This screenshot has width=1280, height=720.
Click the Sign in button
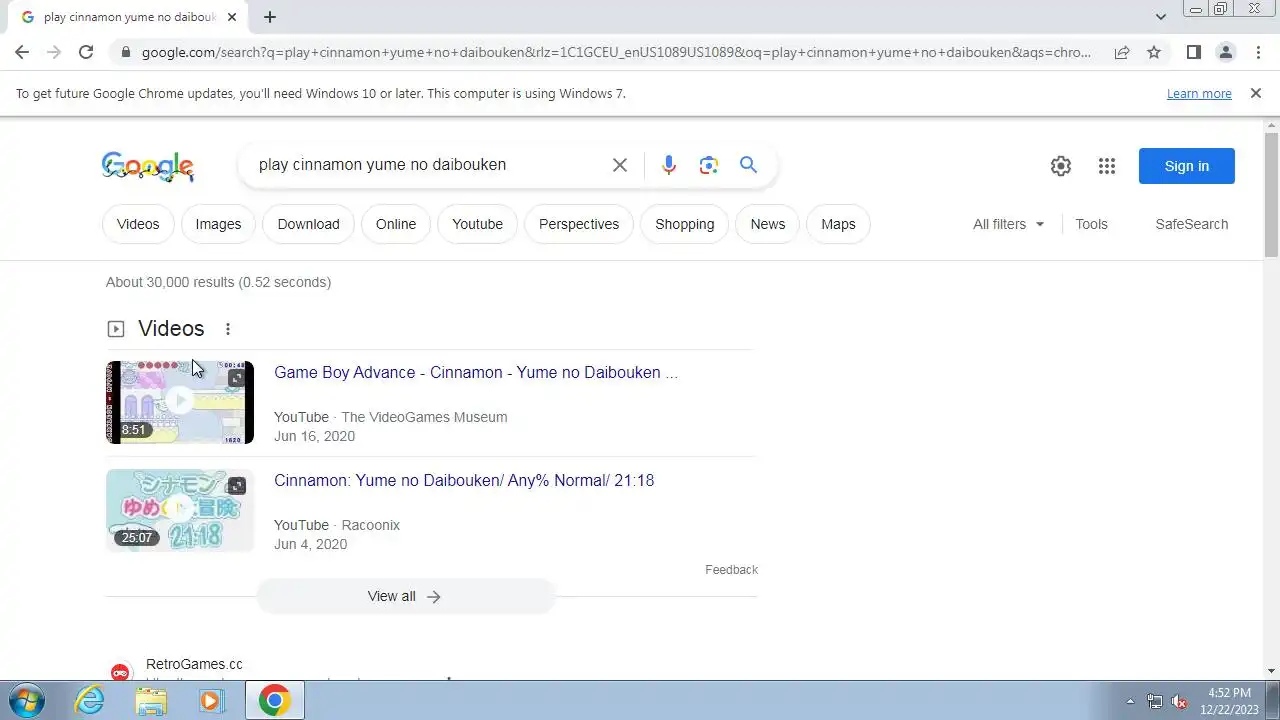pyautogui.click(x=1187, y=166)
